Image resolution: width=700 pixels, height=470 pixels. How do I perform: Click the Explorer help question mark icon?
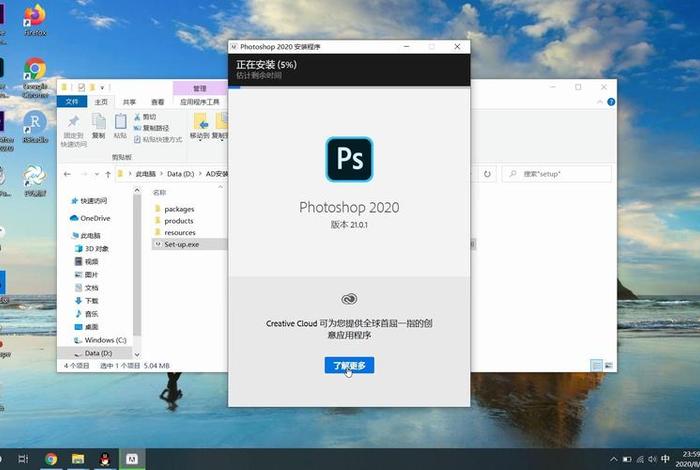(x=611, y=102)
